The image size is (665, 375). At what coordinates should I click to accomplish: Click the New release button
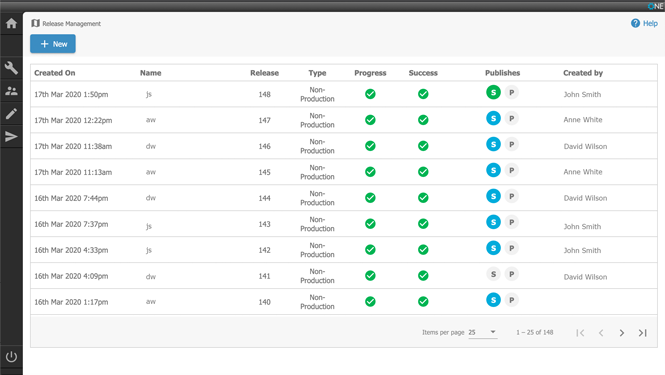[53, 44]
